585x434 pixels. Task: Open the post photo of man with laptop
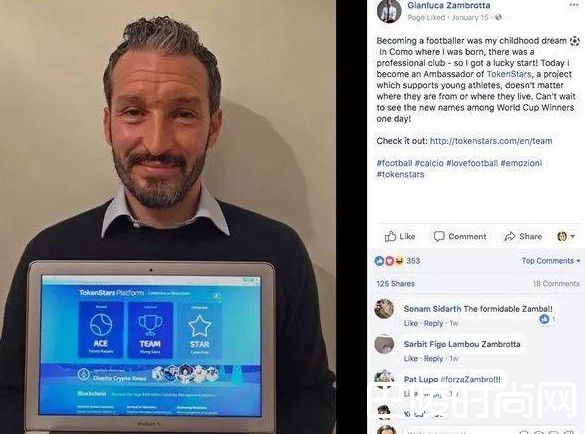[168, 217]
